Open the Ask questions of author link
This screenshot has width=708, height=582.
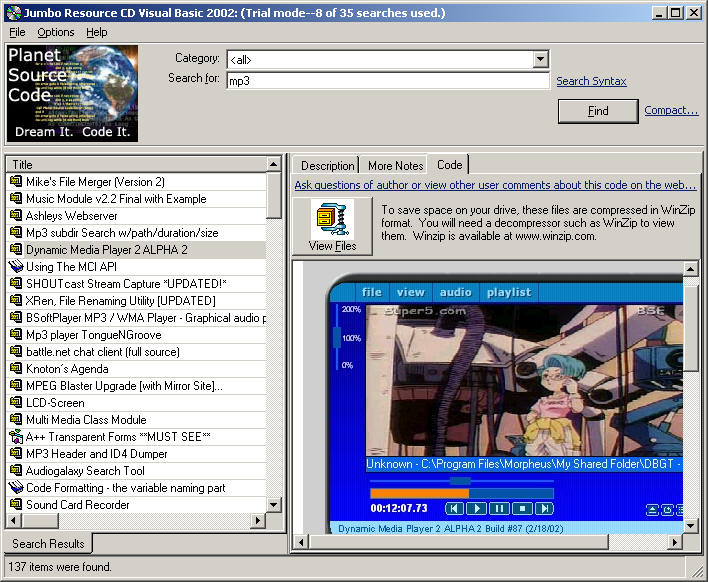click(495, 185)
